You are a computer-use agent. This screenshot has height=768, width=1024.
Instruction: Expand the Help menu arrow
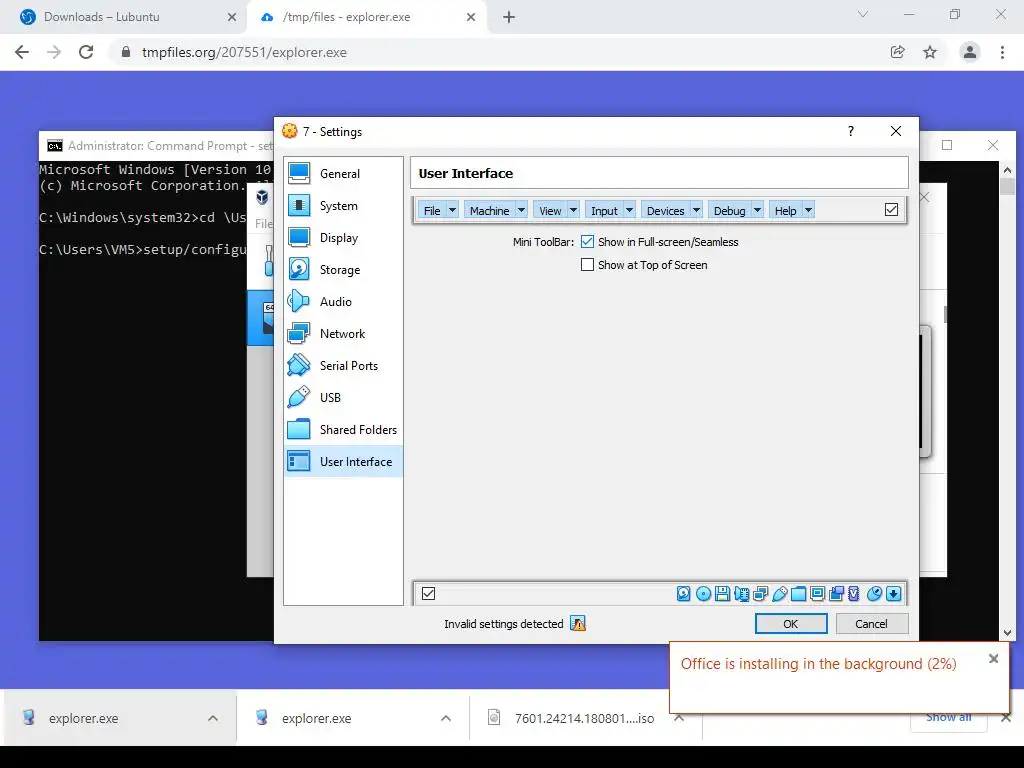coord(808,210)
